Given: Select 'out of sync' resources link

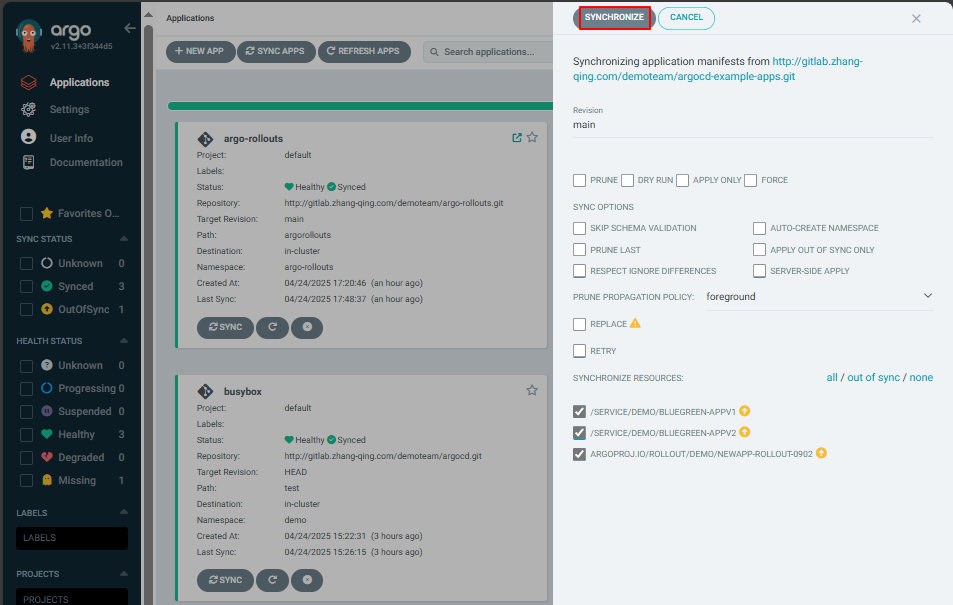Looking at the screenshot, I should coord(873,378).
